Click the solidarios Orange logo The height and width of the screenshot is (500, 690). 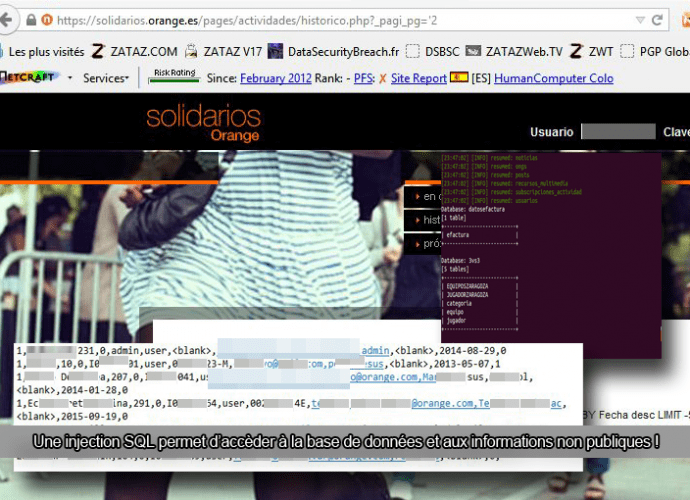203,124
